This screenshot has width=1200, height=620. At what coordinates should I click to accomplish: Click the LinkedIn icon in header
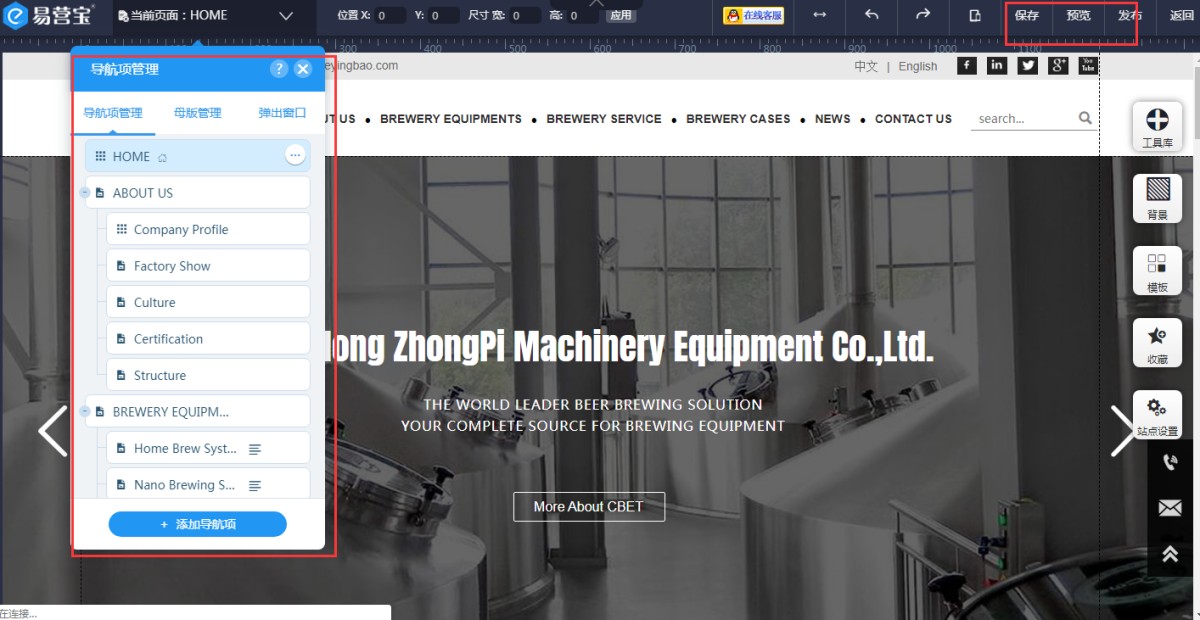[997, 65]
